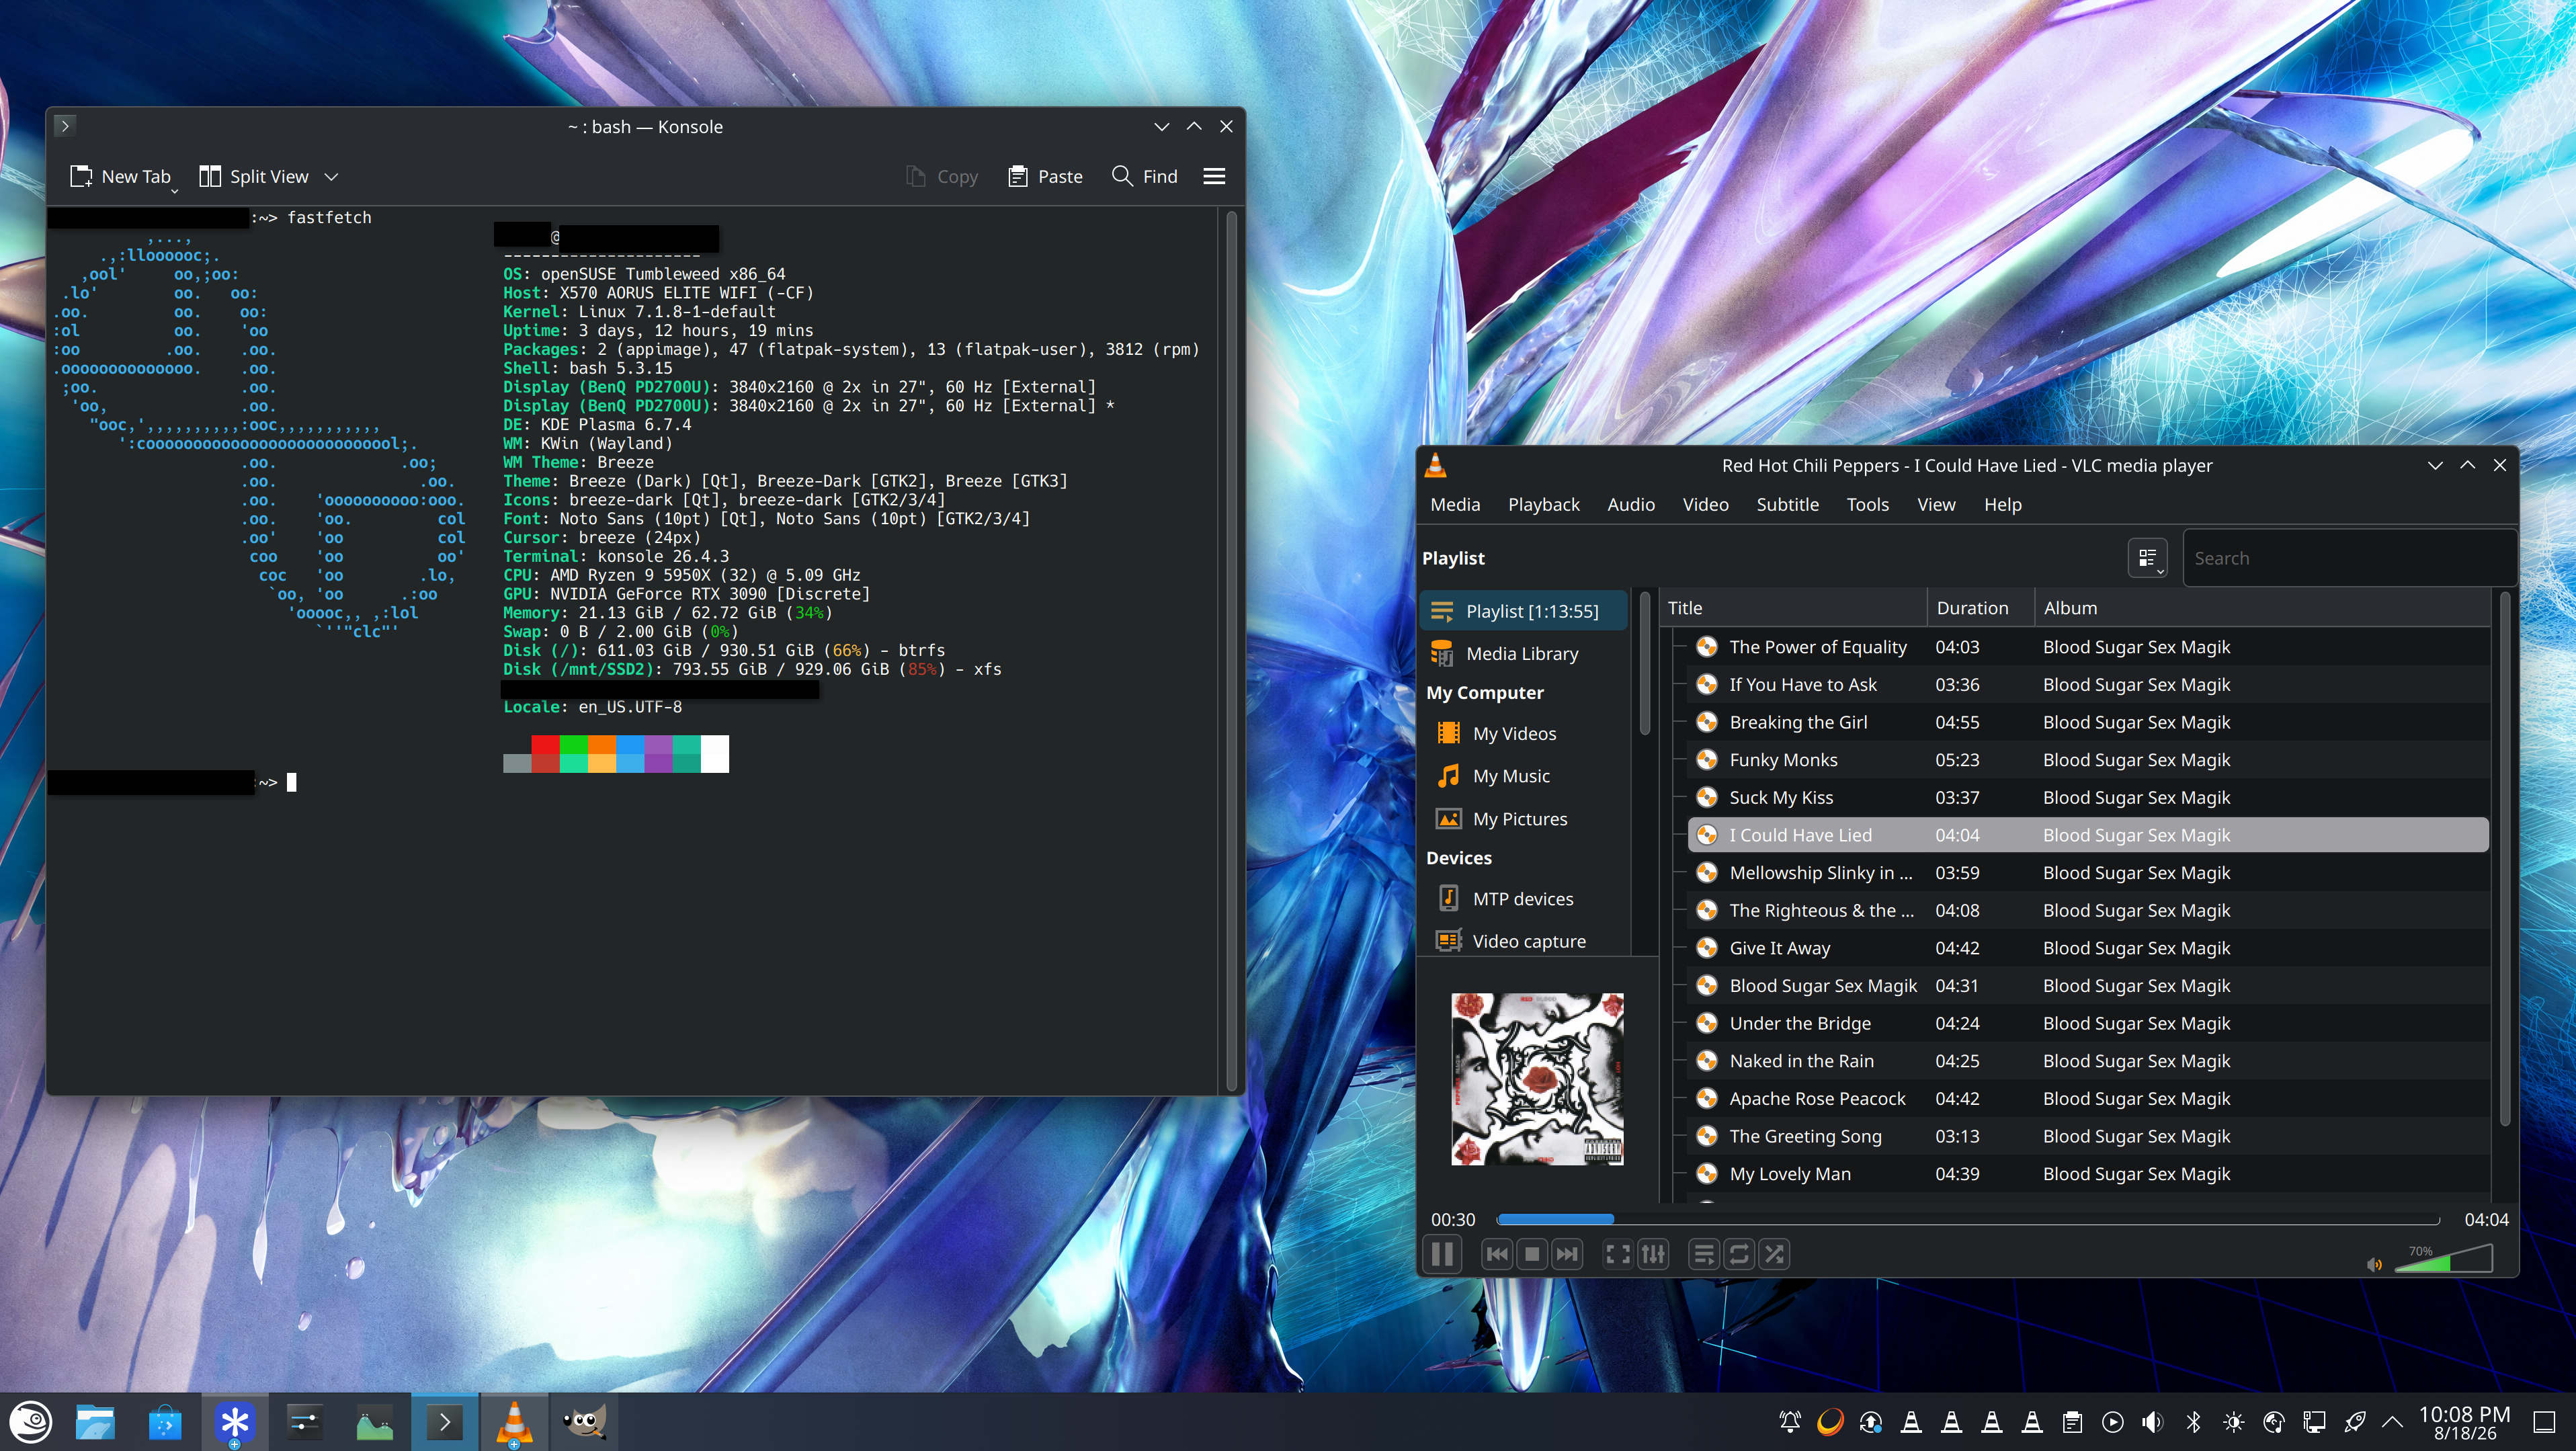Select track "My Lovely Man"
Image resolution: width=2576 pixels, height=1451 pixels.
tap(2088, 1174)
